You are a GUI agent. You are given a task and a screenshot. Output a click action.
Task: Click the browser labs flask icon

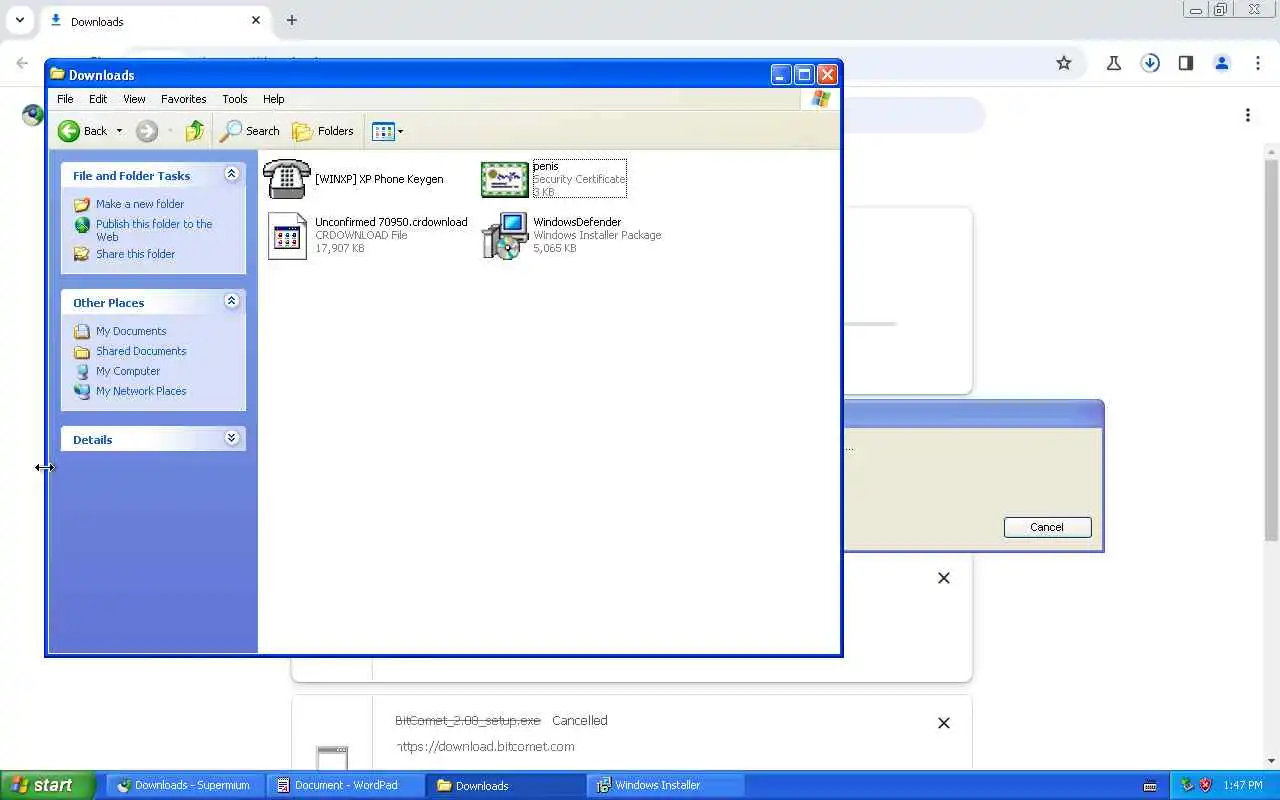click(x=1114, y=63)
